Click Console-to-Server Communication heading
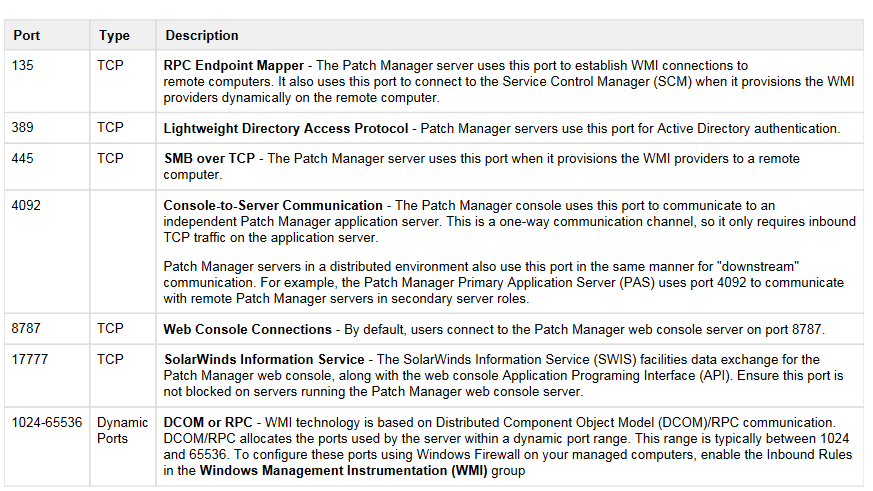The image size is (873, 491). pyautogui.click(x=273, y=205)
